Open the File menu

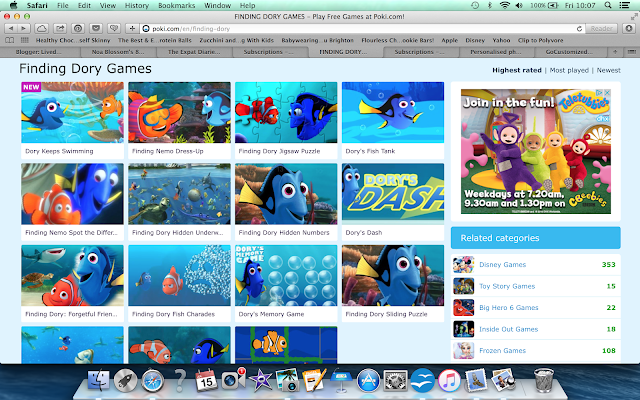[x=62, y=5]
